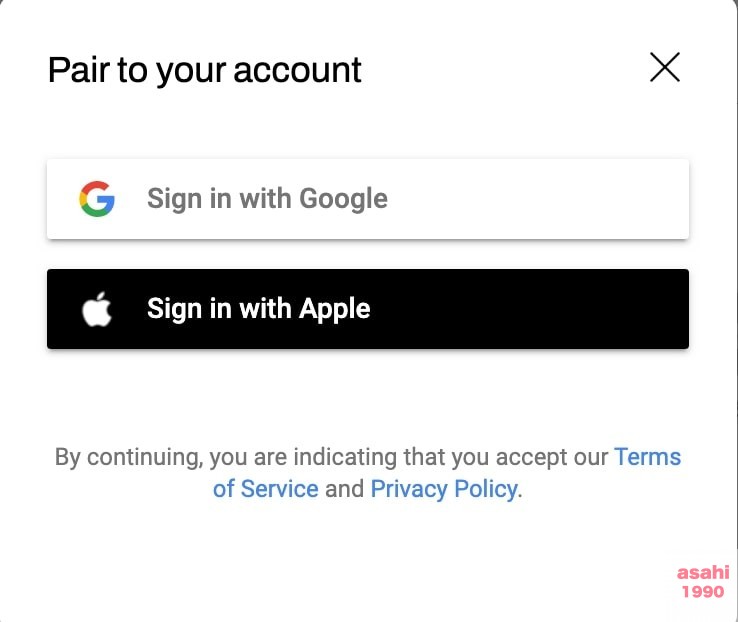The width and height of the screenshot is (738, 622).
Task: Open the Privacy Policy link
Action: point(444,489)
